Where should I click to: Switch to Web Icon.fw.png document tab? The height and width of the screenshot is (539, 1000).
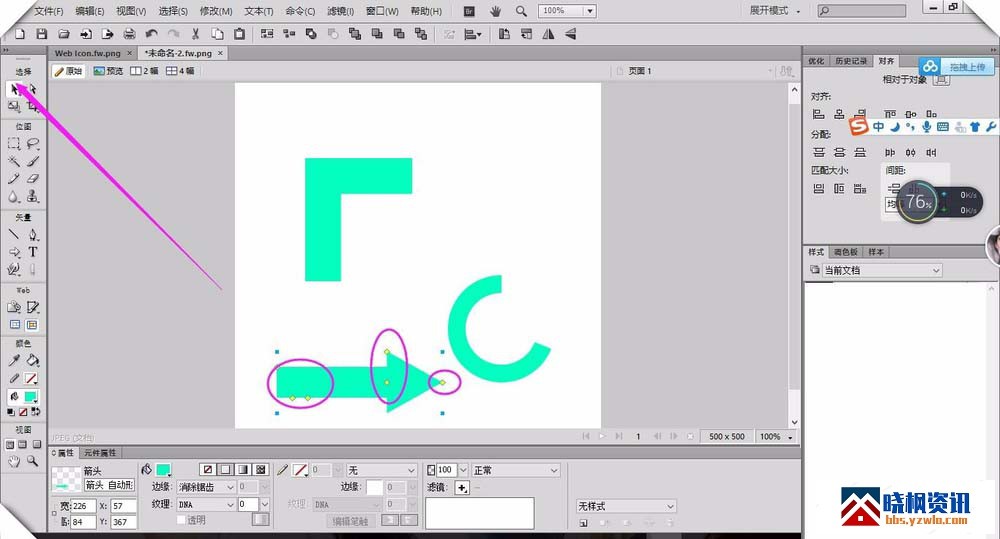tap(87, 53)
